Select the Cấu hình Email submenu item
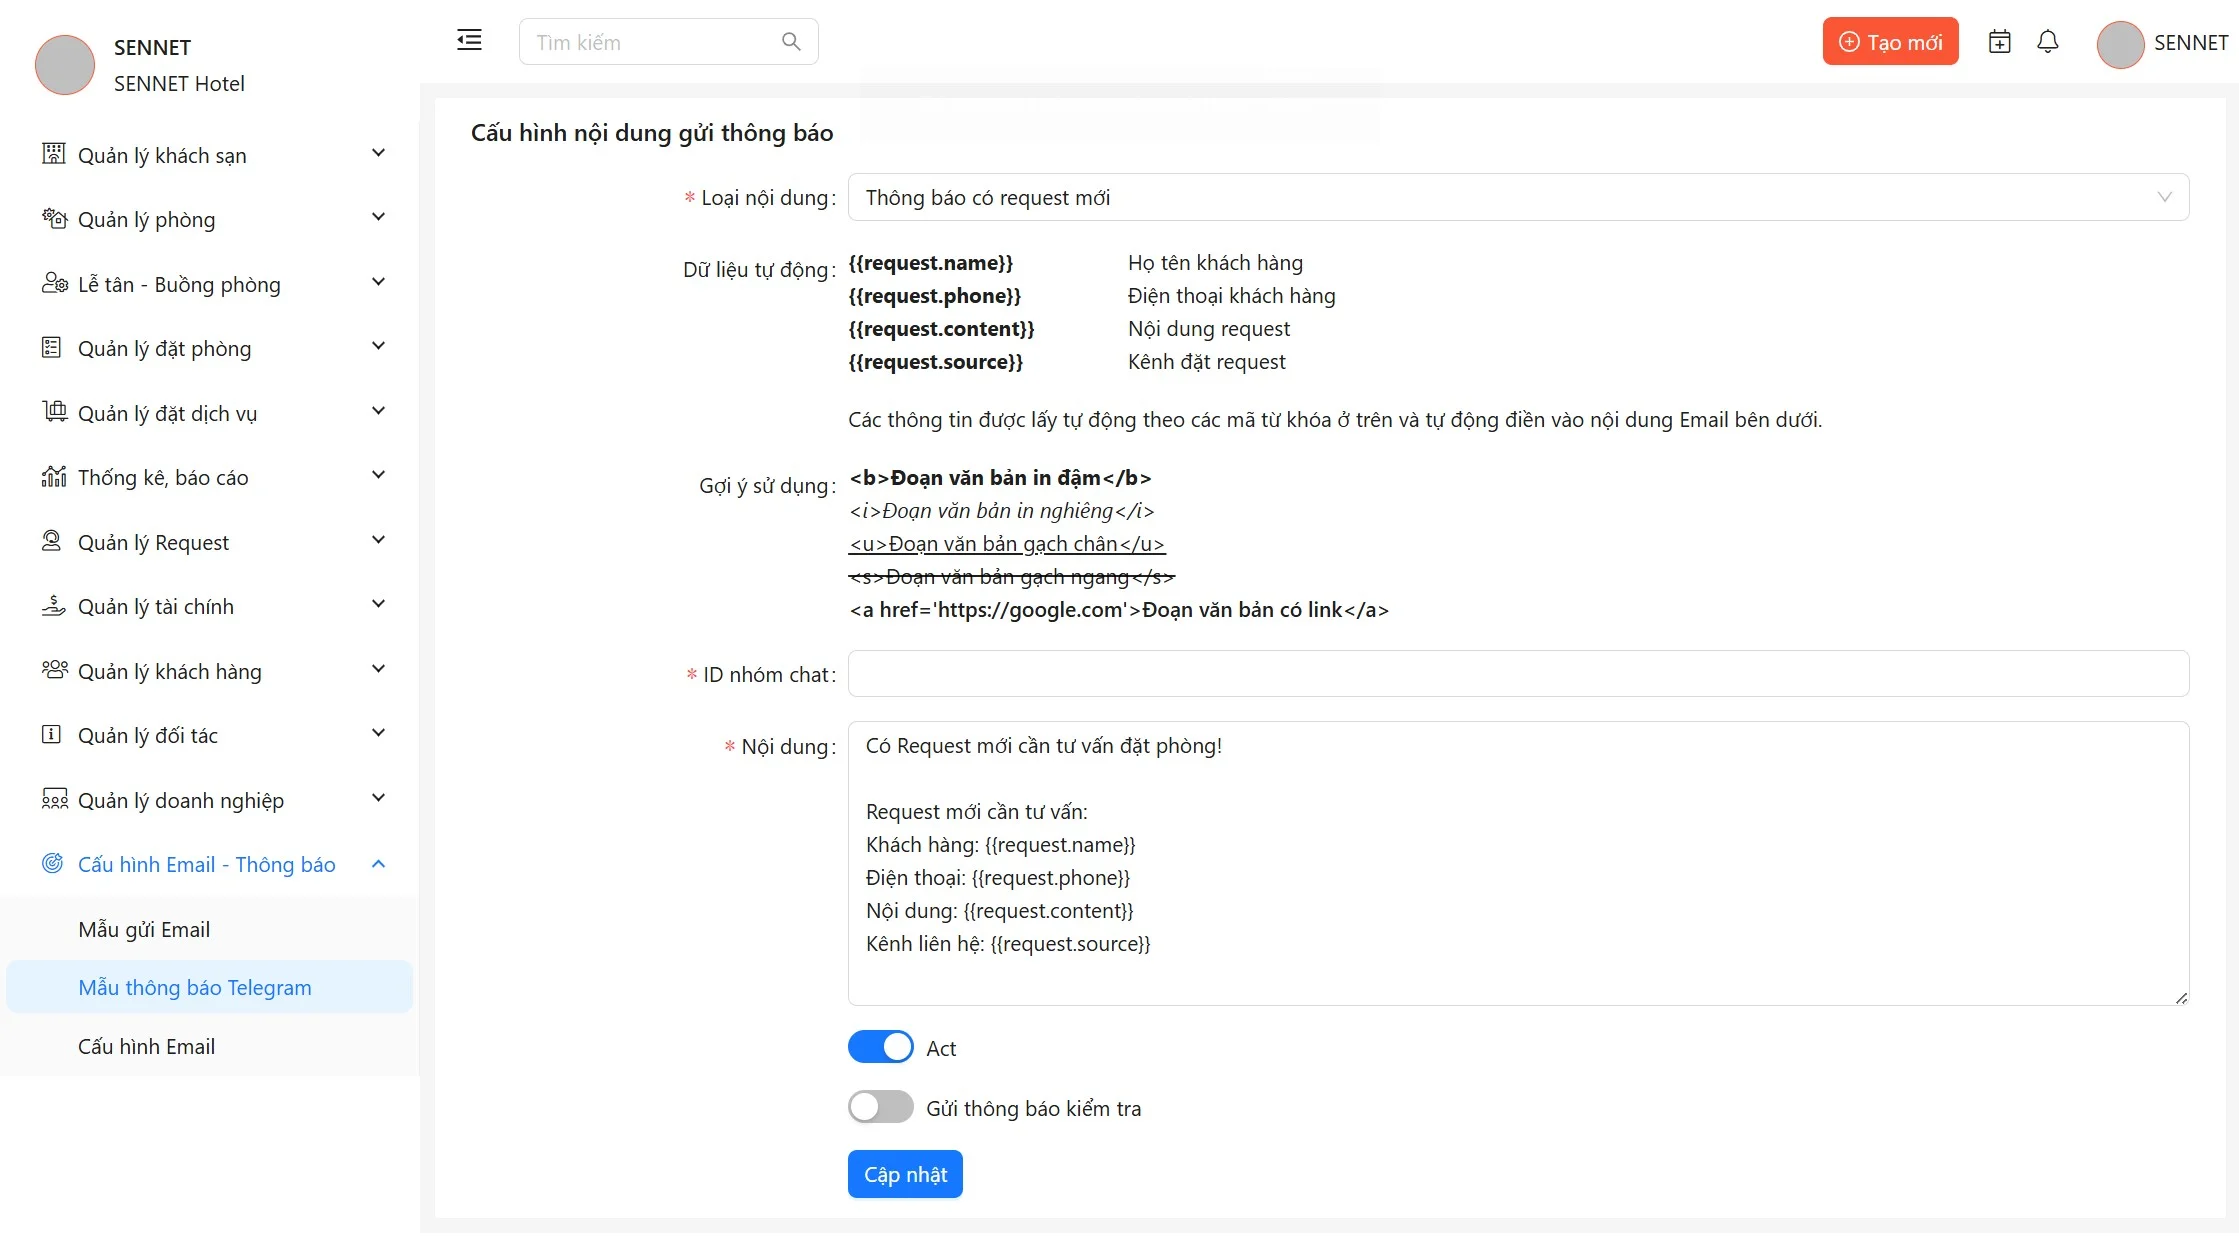The image size is (2239, 1239). click(x=147, y=1046)
